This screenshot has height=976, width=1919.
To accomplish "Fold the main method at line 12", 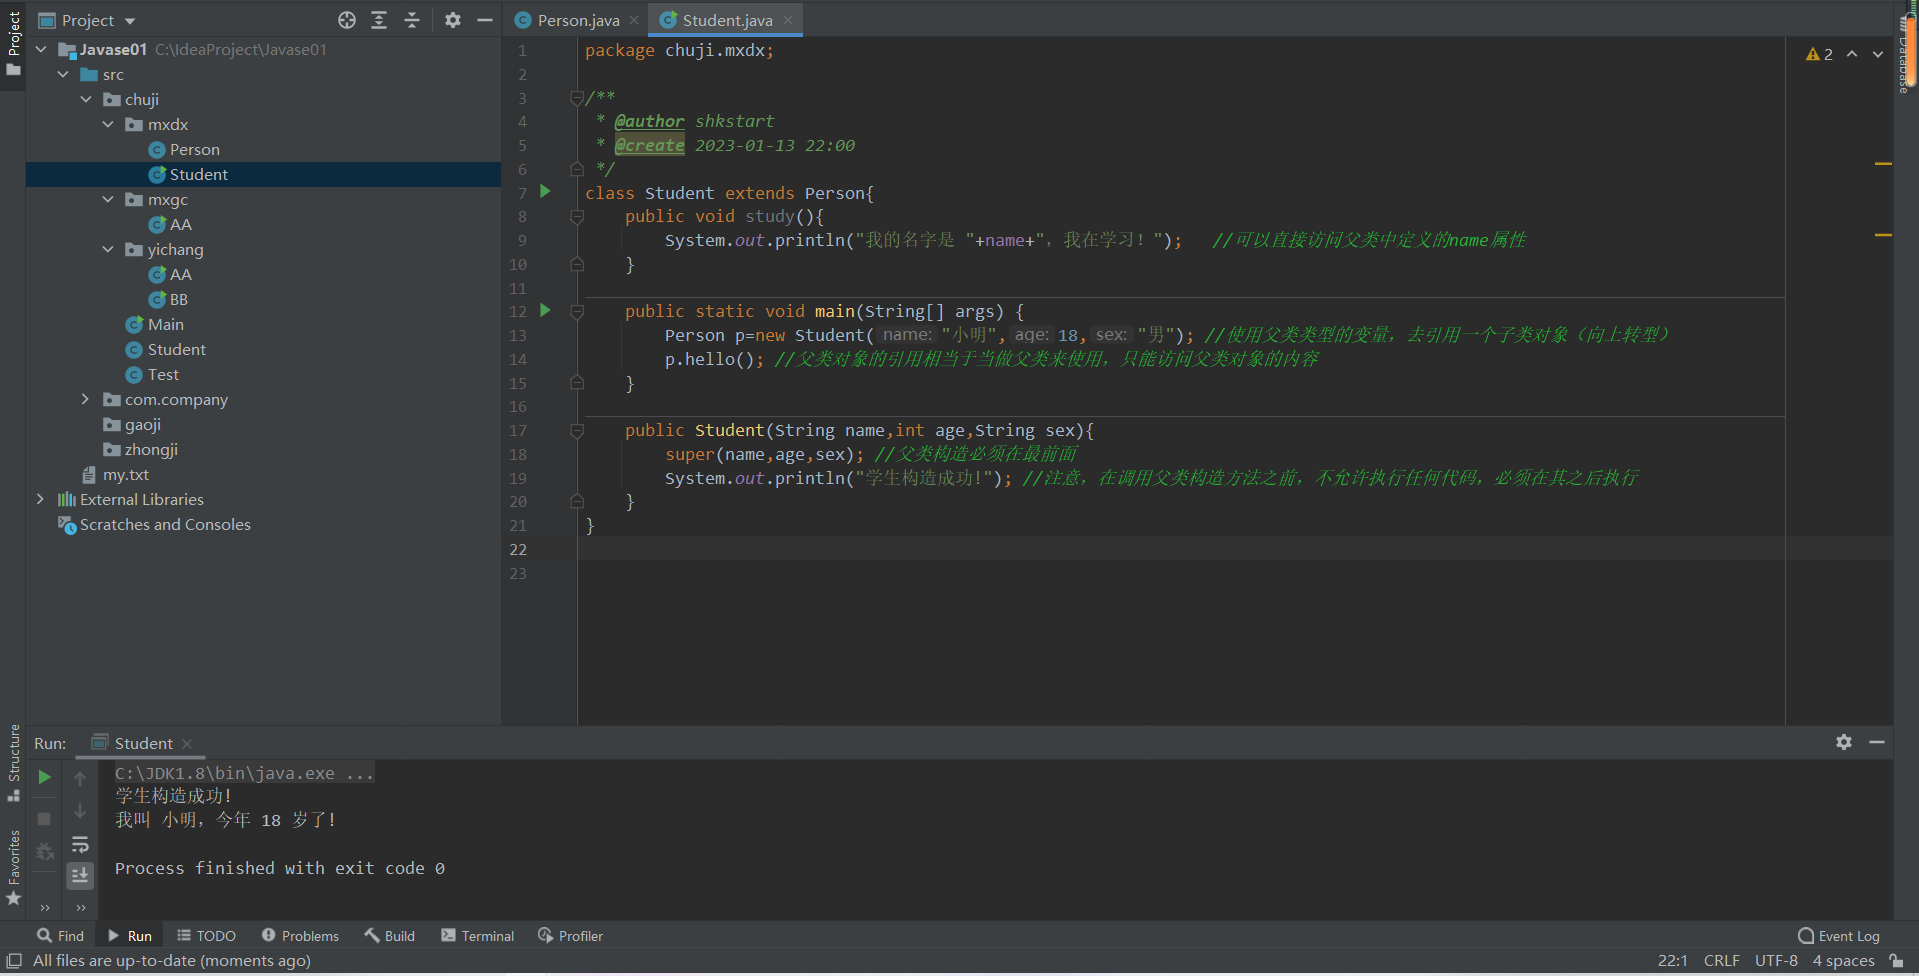I will 576,312.
